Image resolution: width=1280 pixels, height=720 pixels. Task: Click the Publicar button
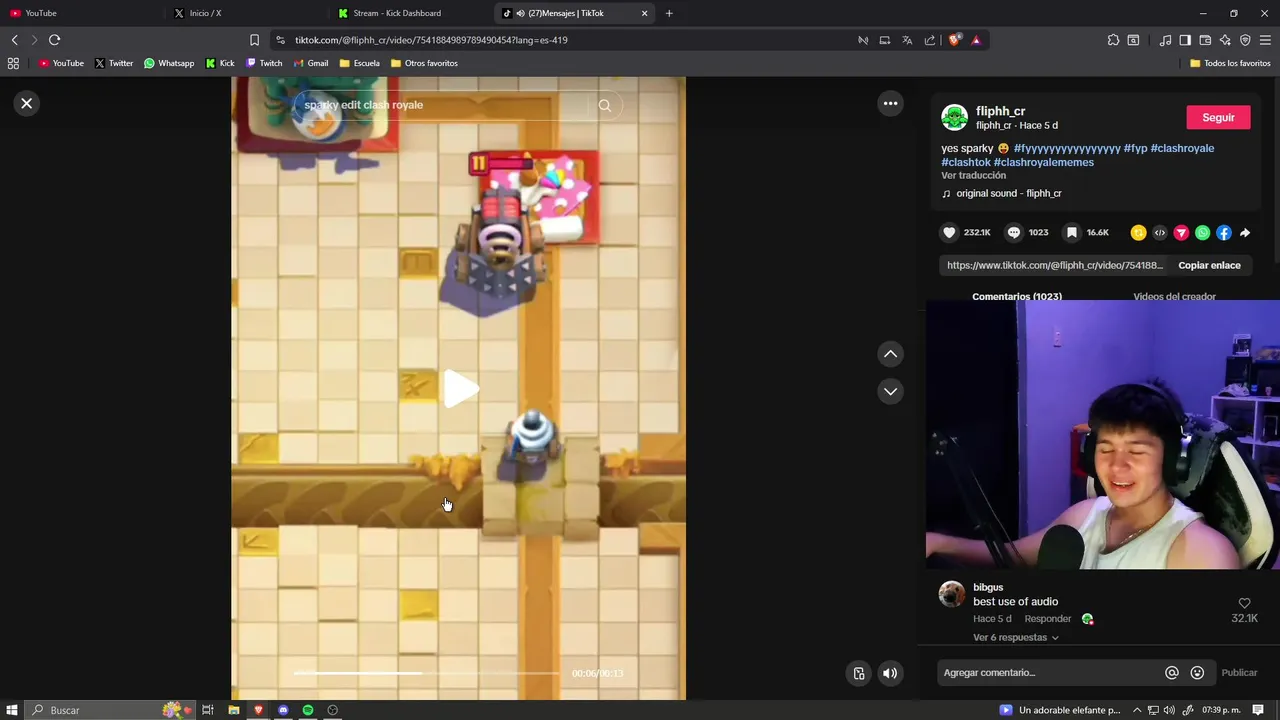(x=1239, y=673)
